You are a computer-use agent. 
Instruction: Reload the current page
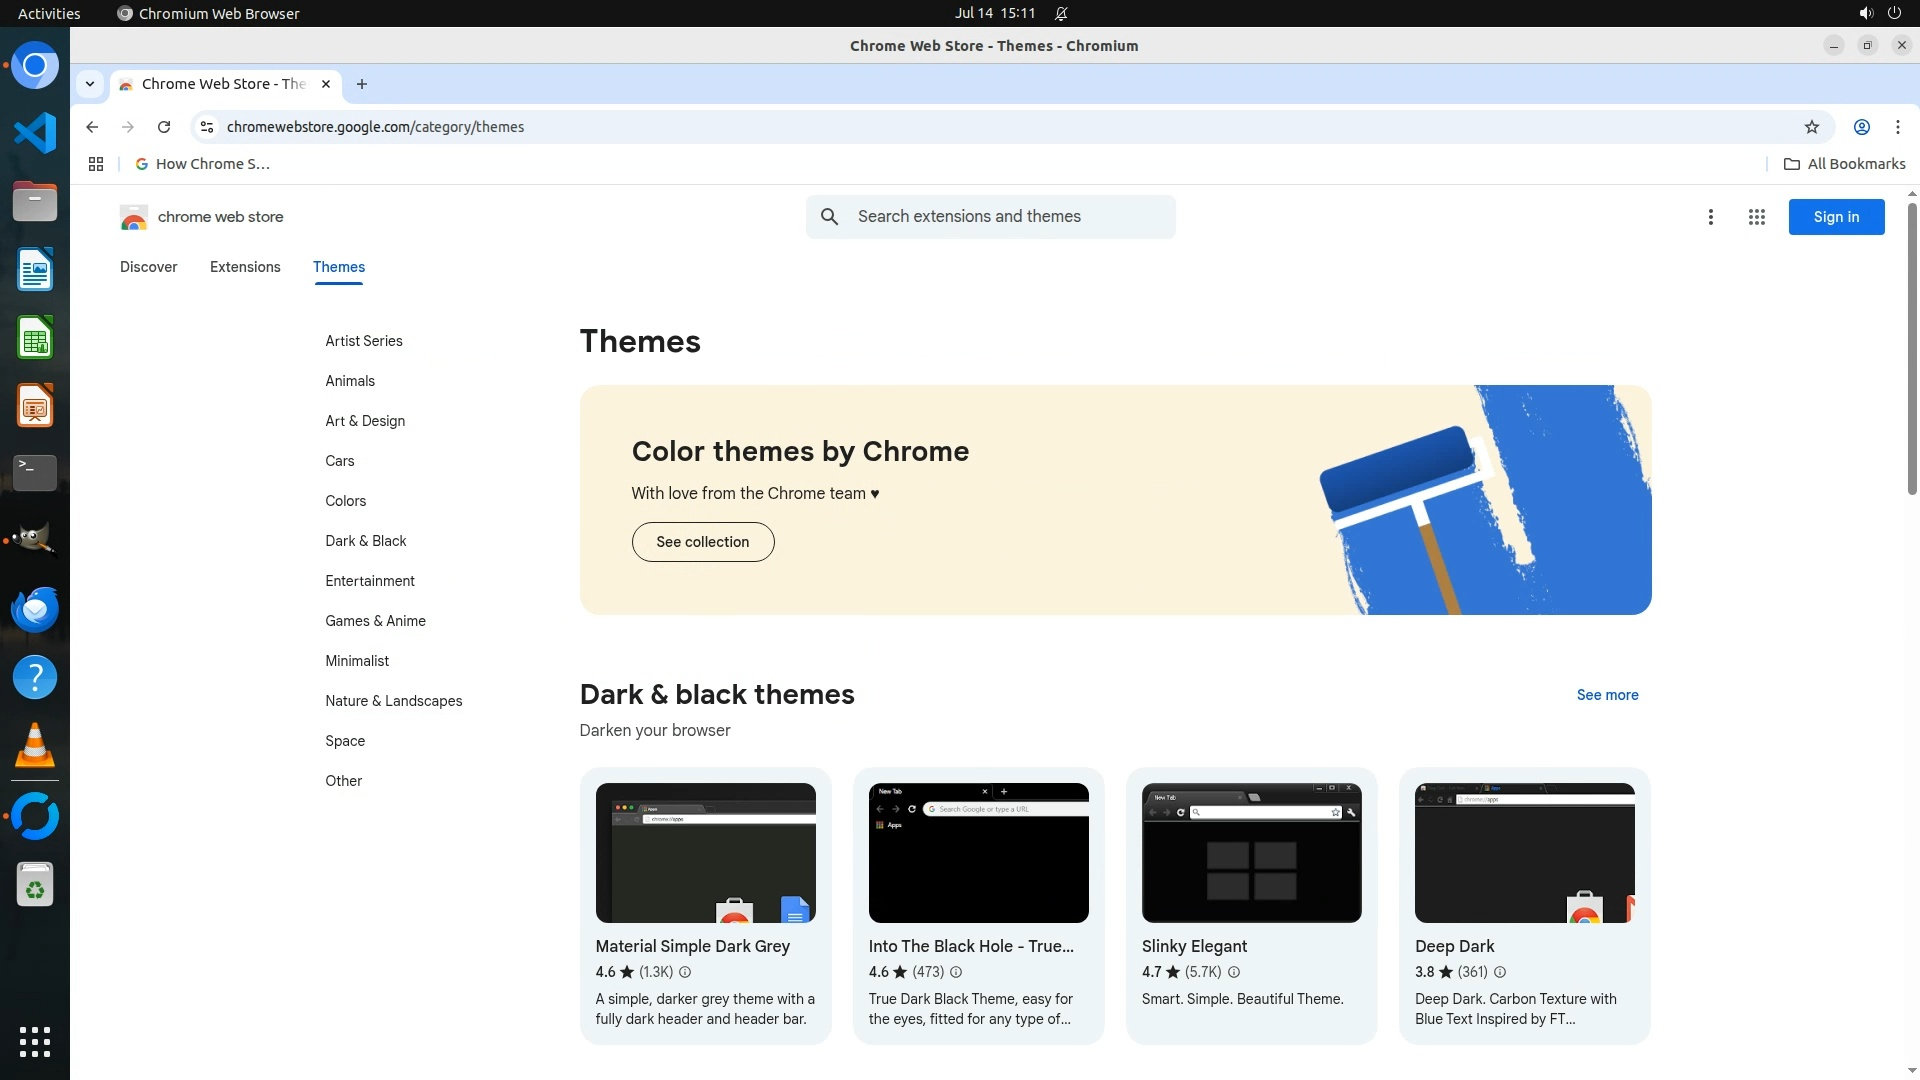pyautogui.click(x=164, y=127)
